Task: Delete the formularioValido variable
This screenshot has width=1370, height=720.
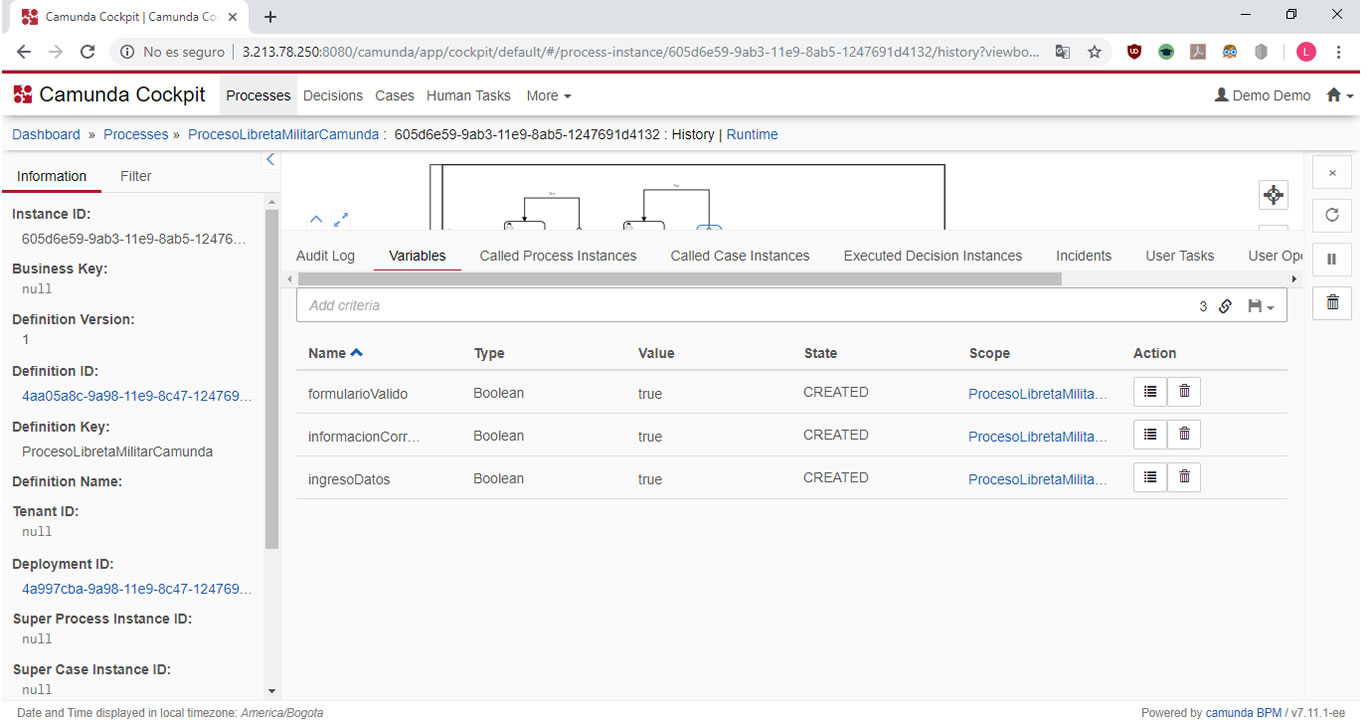Action: [1184, 392]
